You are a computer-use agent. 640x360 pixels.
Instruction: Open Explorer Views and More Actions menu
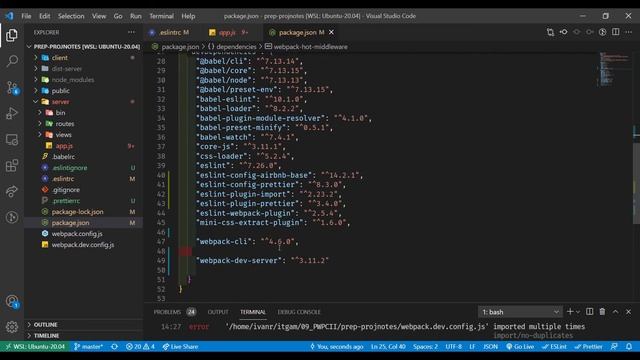tap(131, 32)
